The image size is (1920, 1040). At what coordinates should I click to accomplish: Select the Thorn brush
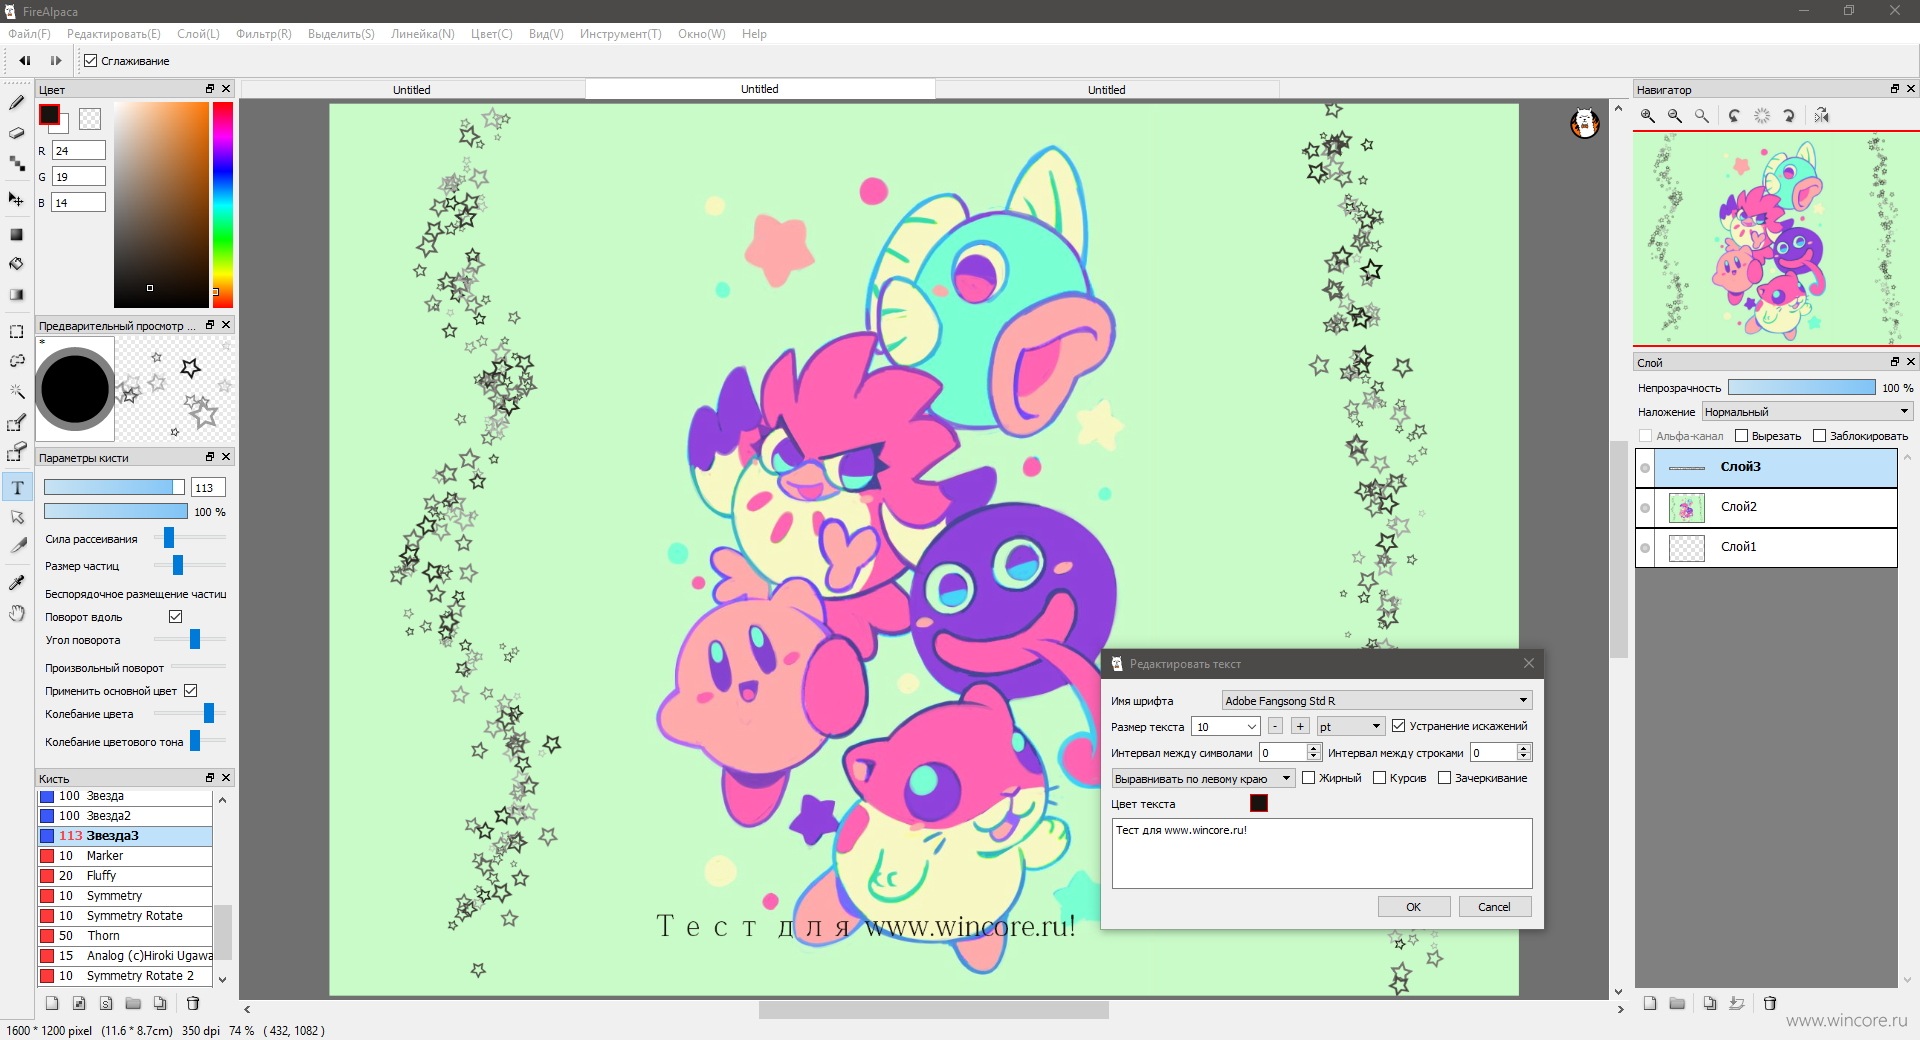click(x=125, y=936)
